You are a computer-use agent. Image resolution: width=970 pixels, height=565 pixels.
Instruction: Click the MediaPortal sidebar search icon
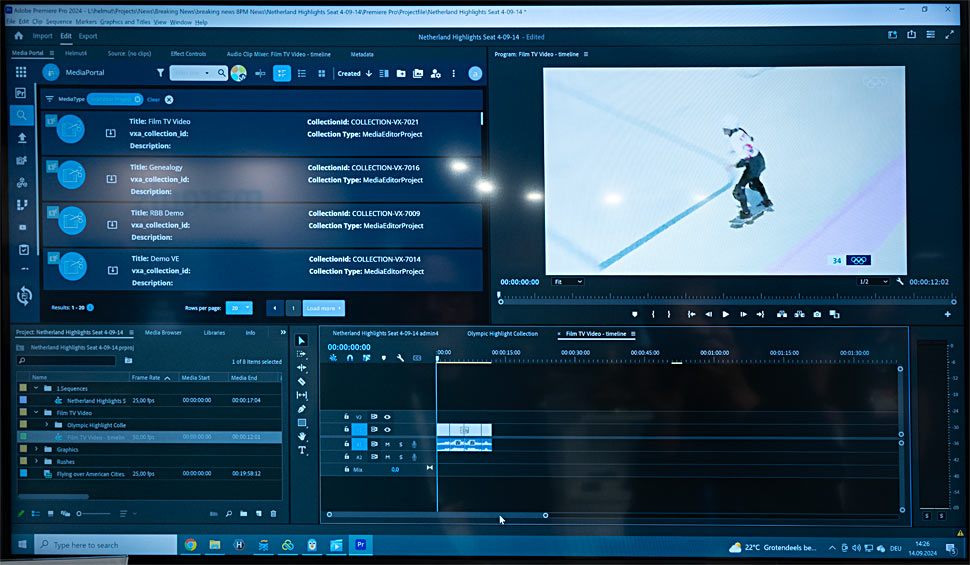[x=22, y=115]
